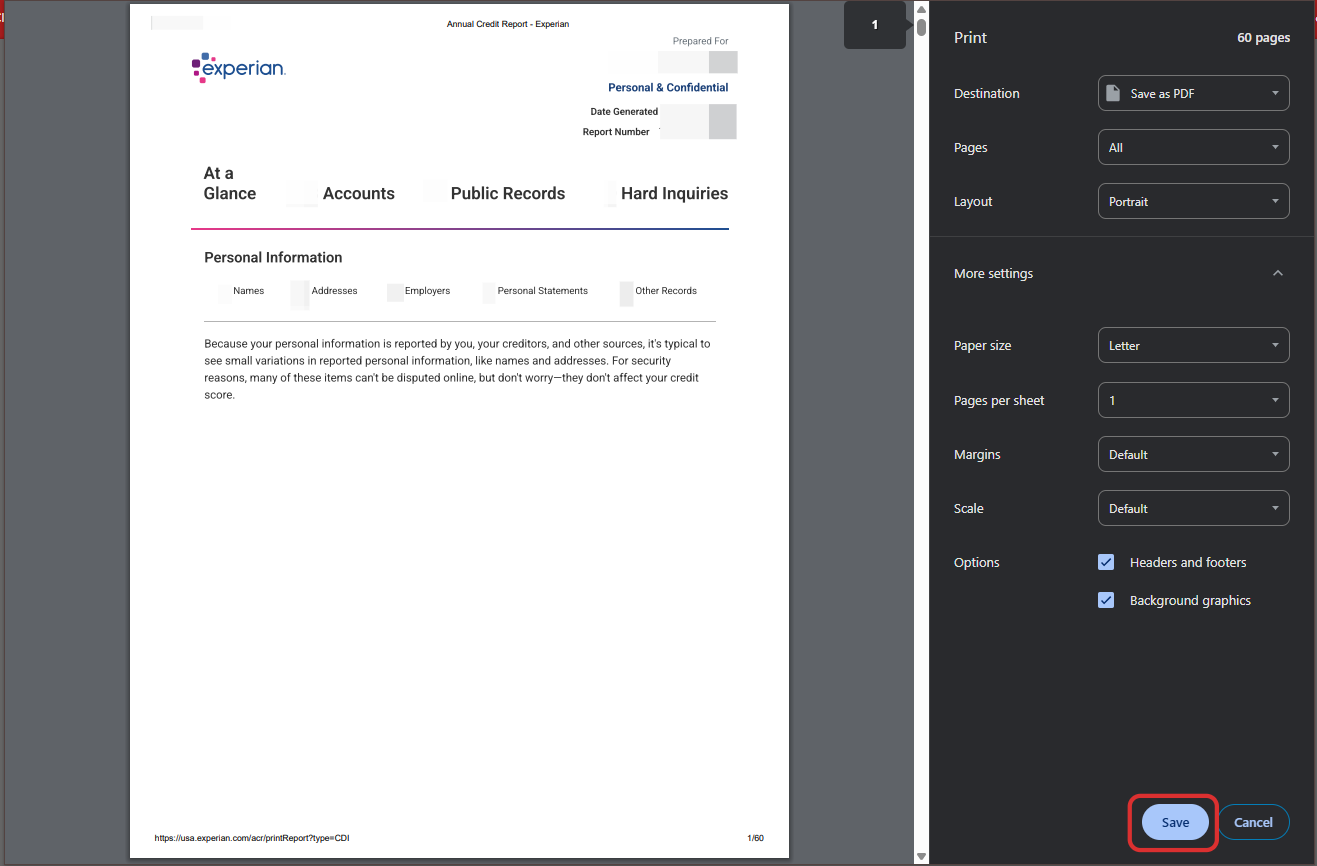
Task: Click the Annual Credit Report header text
Action: [508, 24]
